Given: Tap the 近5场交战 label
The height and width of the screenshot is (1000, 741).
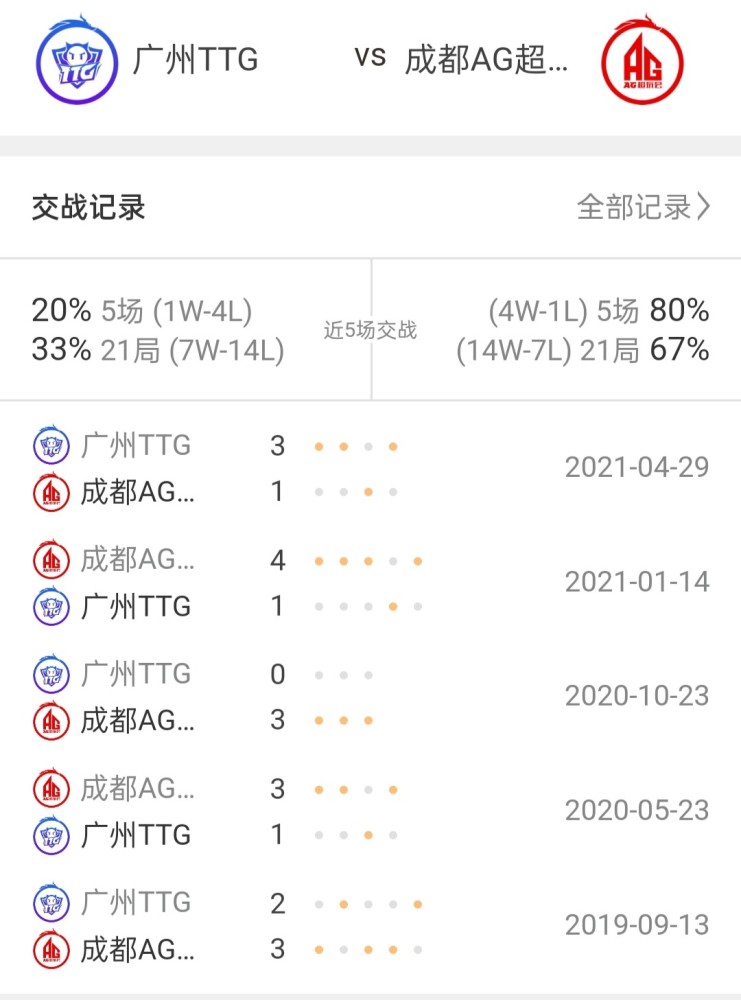Looking at the screenshot, I should [370, 330].
